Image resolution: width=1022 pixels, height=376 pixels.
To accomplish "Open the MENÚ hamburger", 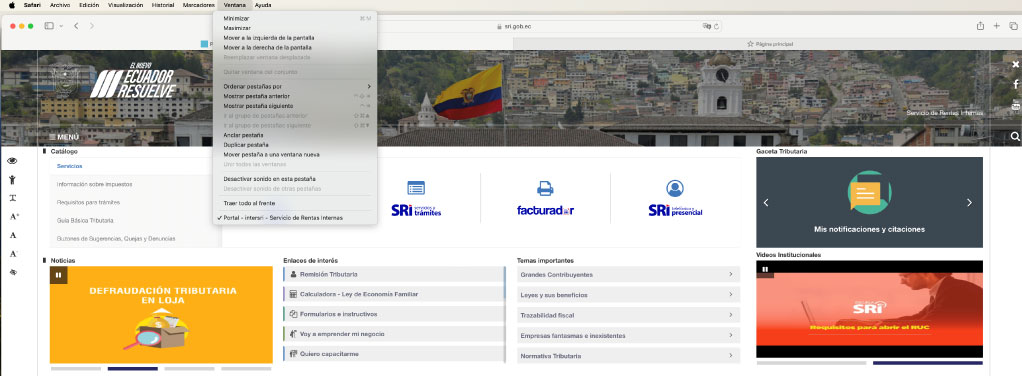I will [x=64, y=137].
